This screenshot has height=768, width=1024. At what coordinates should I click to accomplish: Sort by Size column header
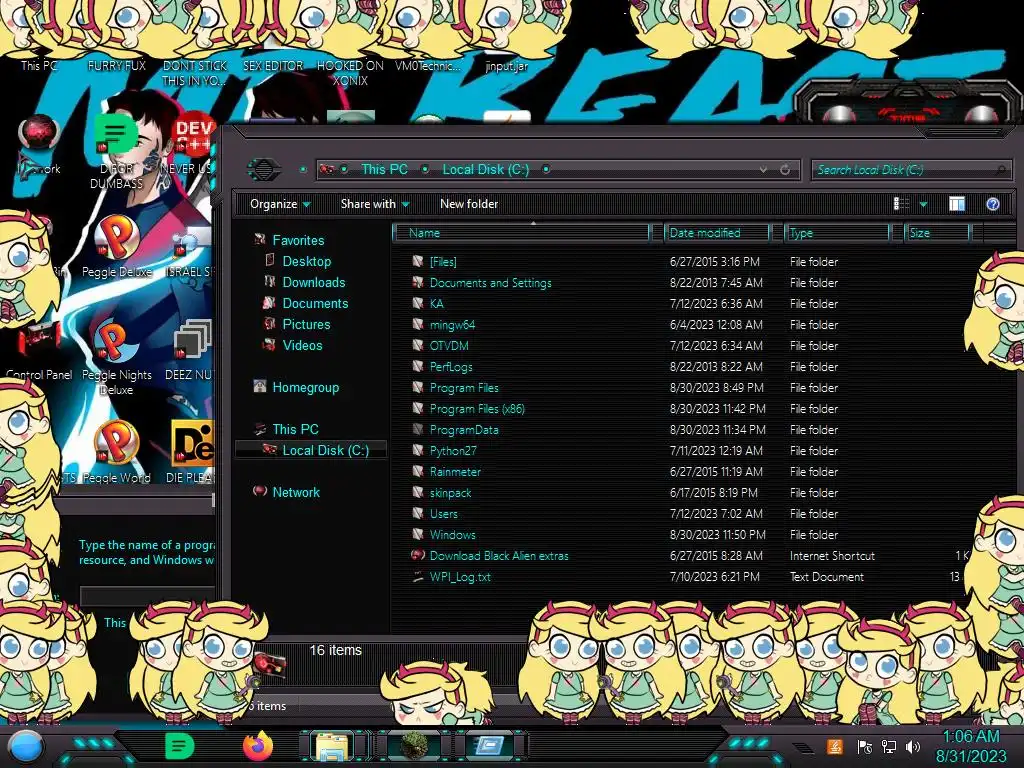point(937,233)
